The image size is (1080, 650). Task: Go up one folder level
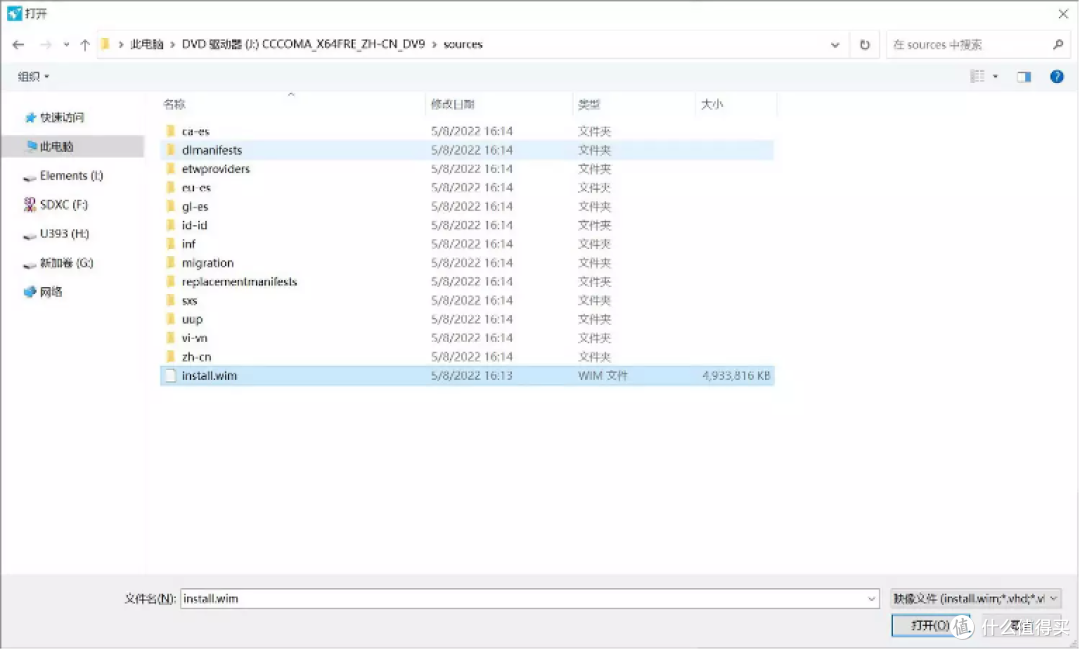tap(85, 45)
